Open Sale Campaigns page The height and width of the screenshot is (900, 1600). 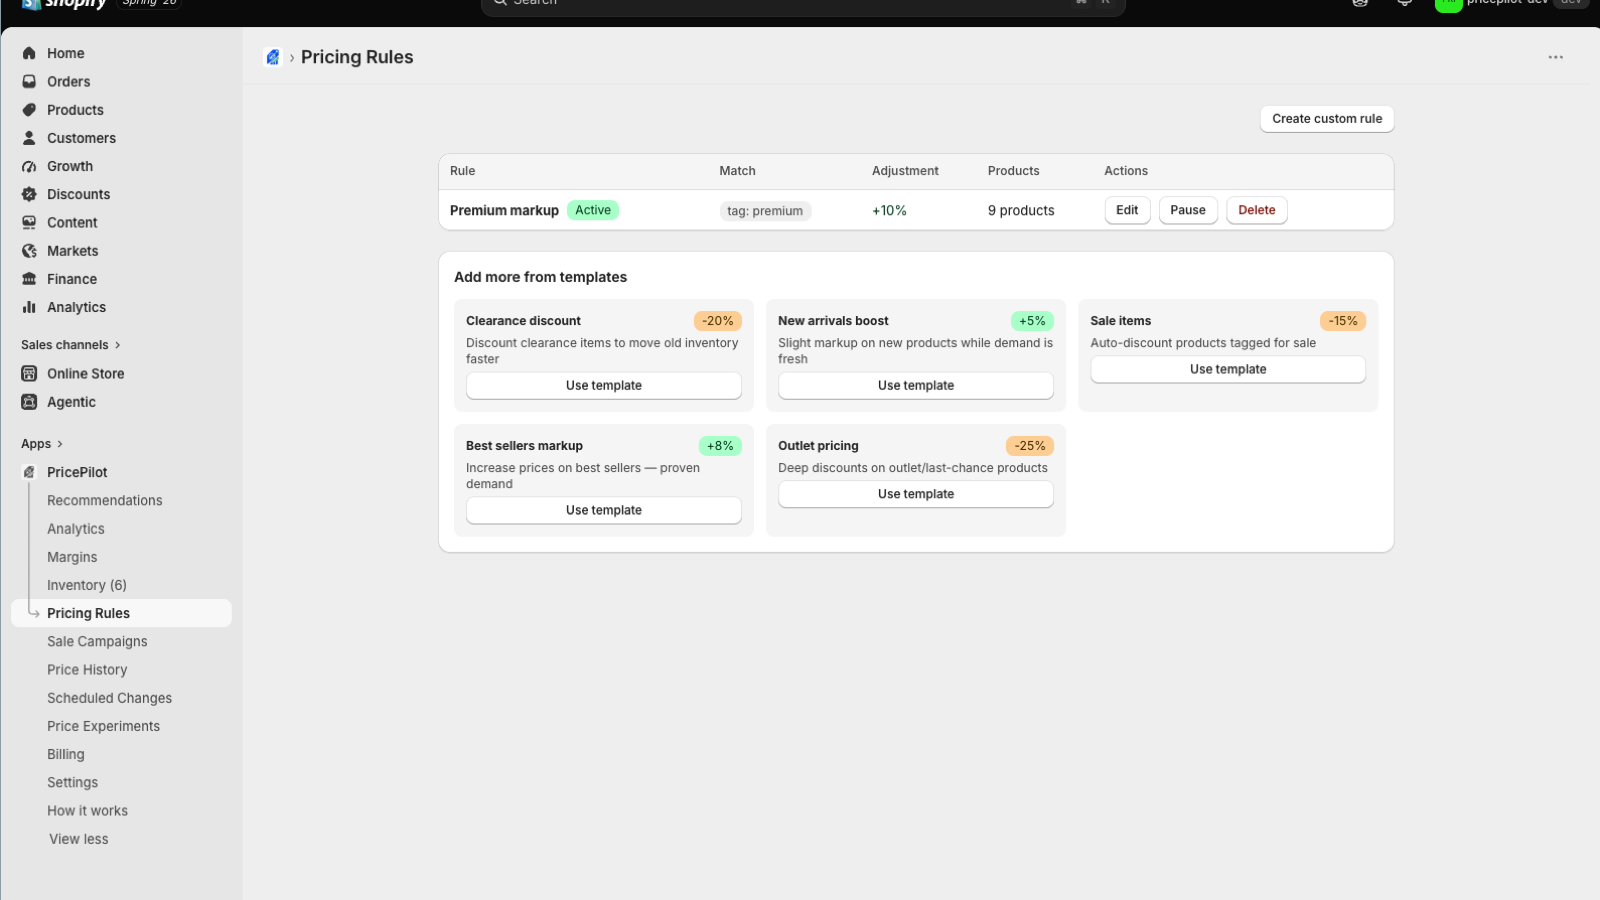click(97, 641)
